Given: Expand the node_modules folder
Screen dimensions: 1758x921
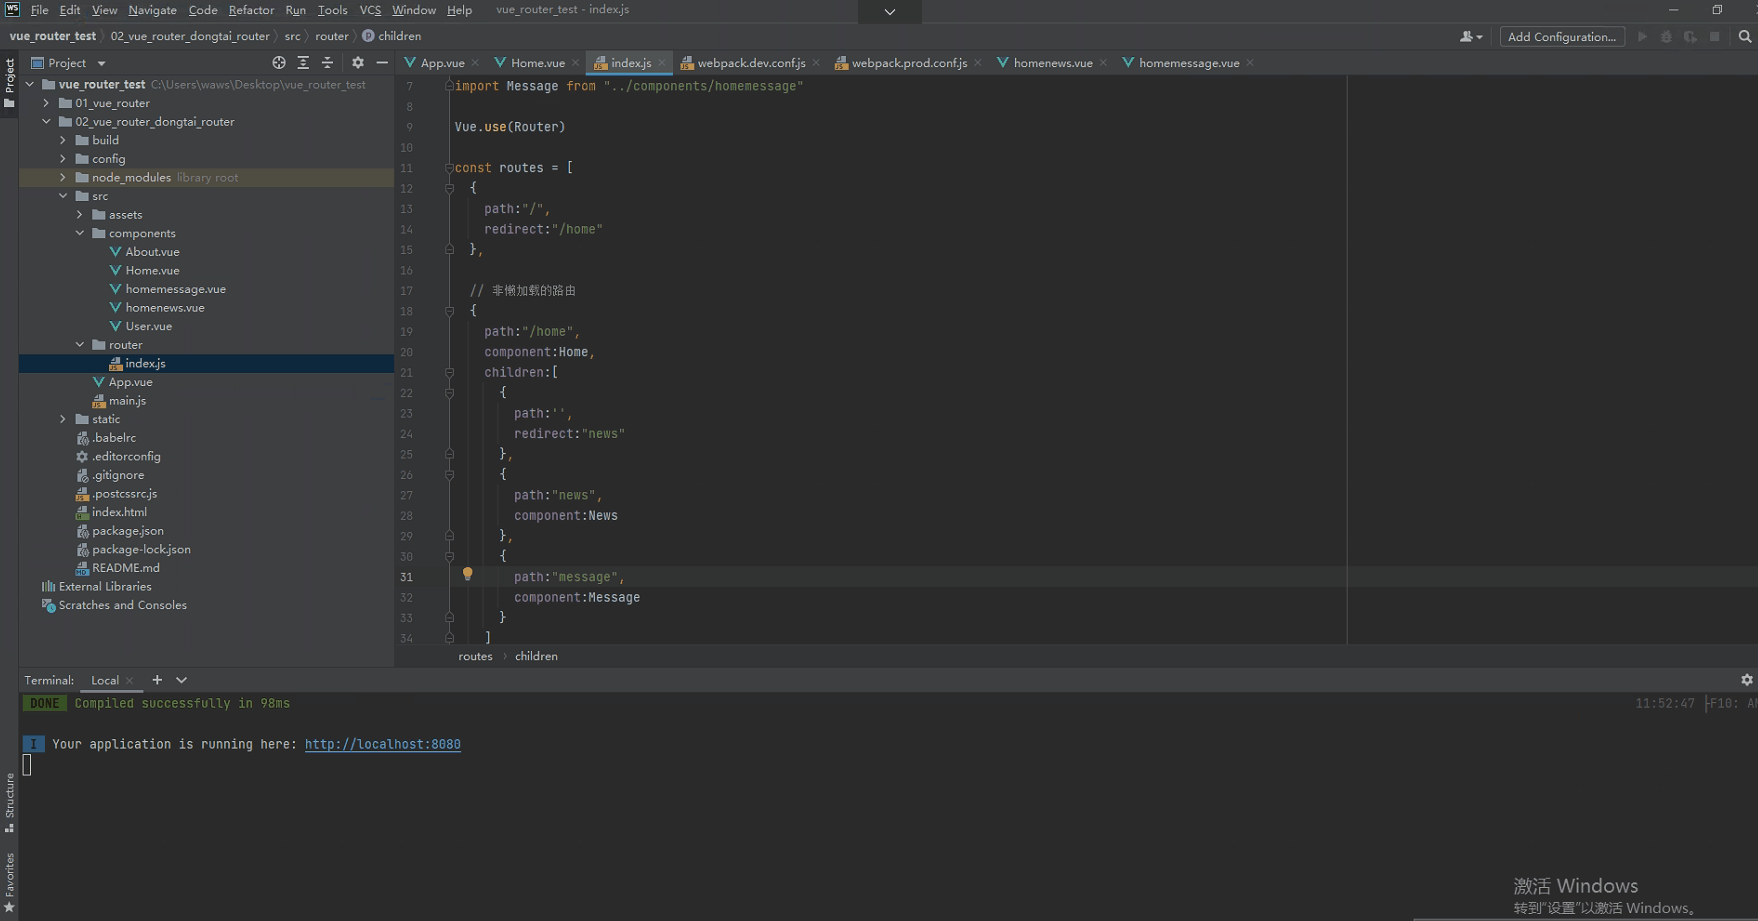Looking at the screenshot, I should click(x=63, y=178).
